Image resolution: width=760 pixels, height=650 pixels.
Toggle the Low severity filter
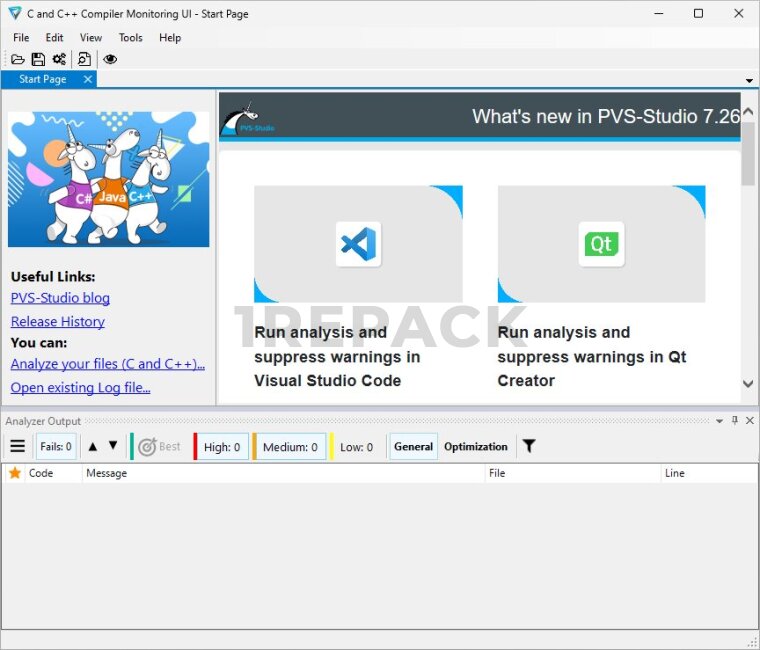click(x=356, y=447)
